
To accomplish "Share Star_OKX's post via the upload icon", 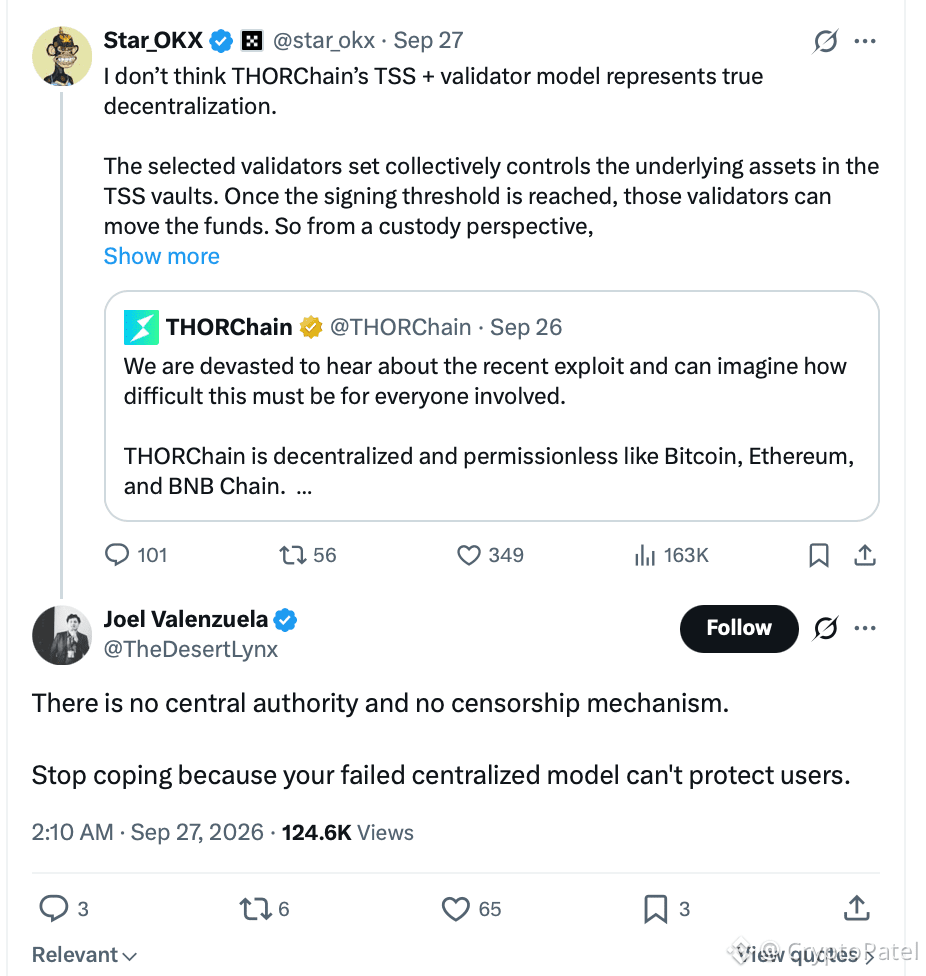I will click(865, 555).
